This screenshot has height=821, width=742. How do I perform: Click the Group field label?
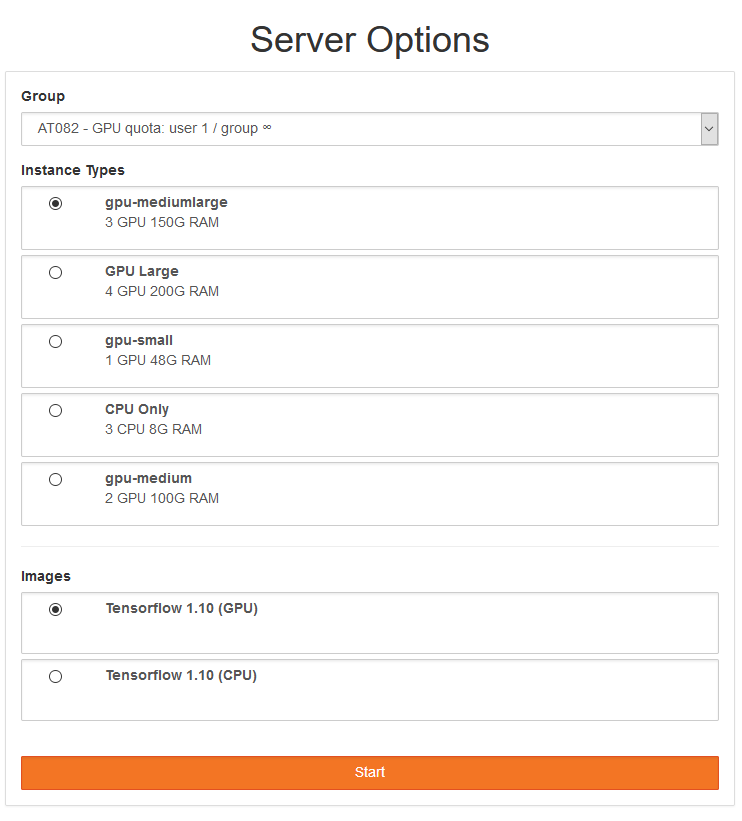[43, 96]
